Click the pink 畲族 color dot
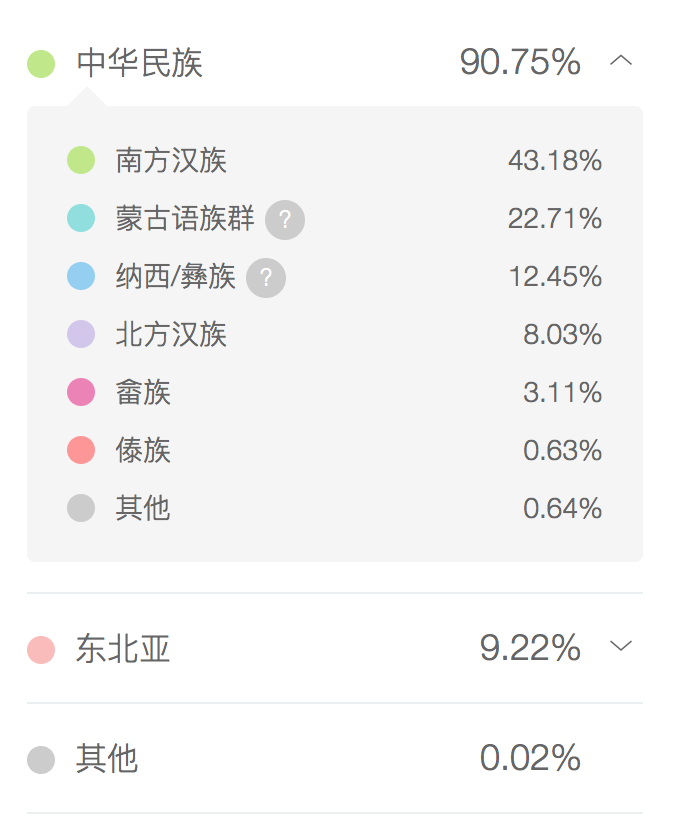The image size is (698, 834). 81,392
